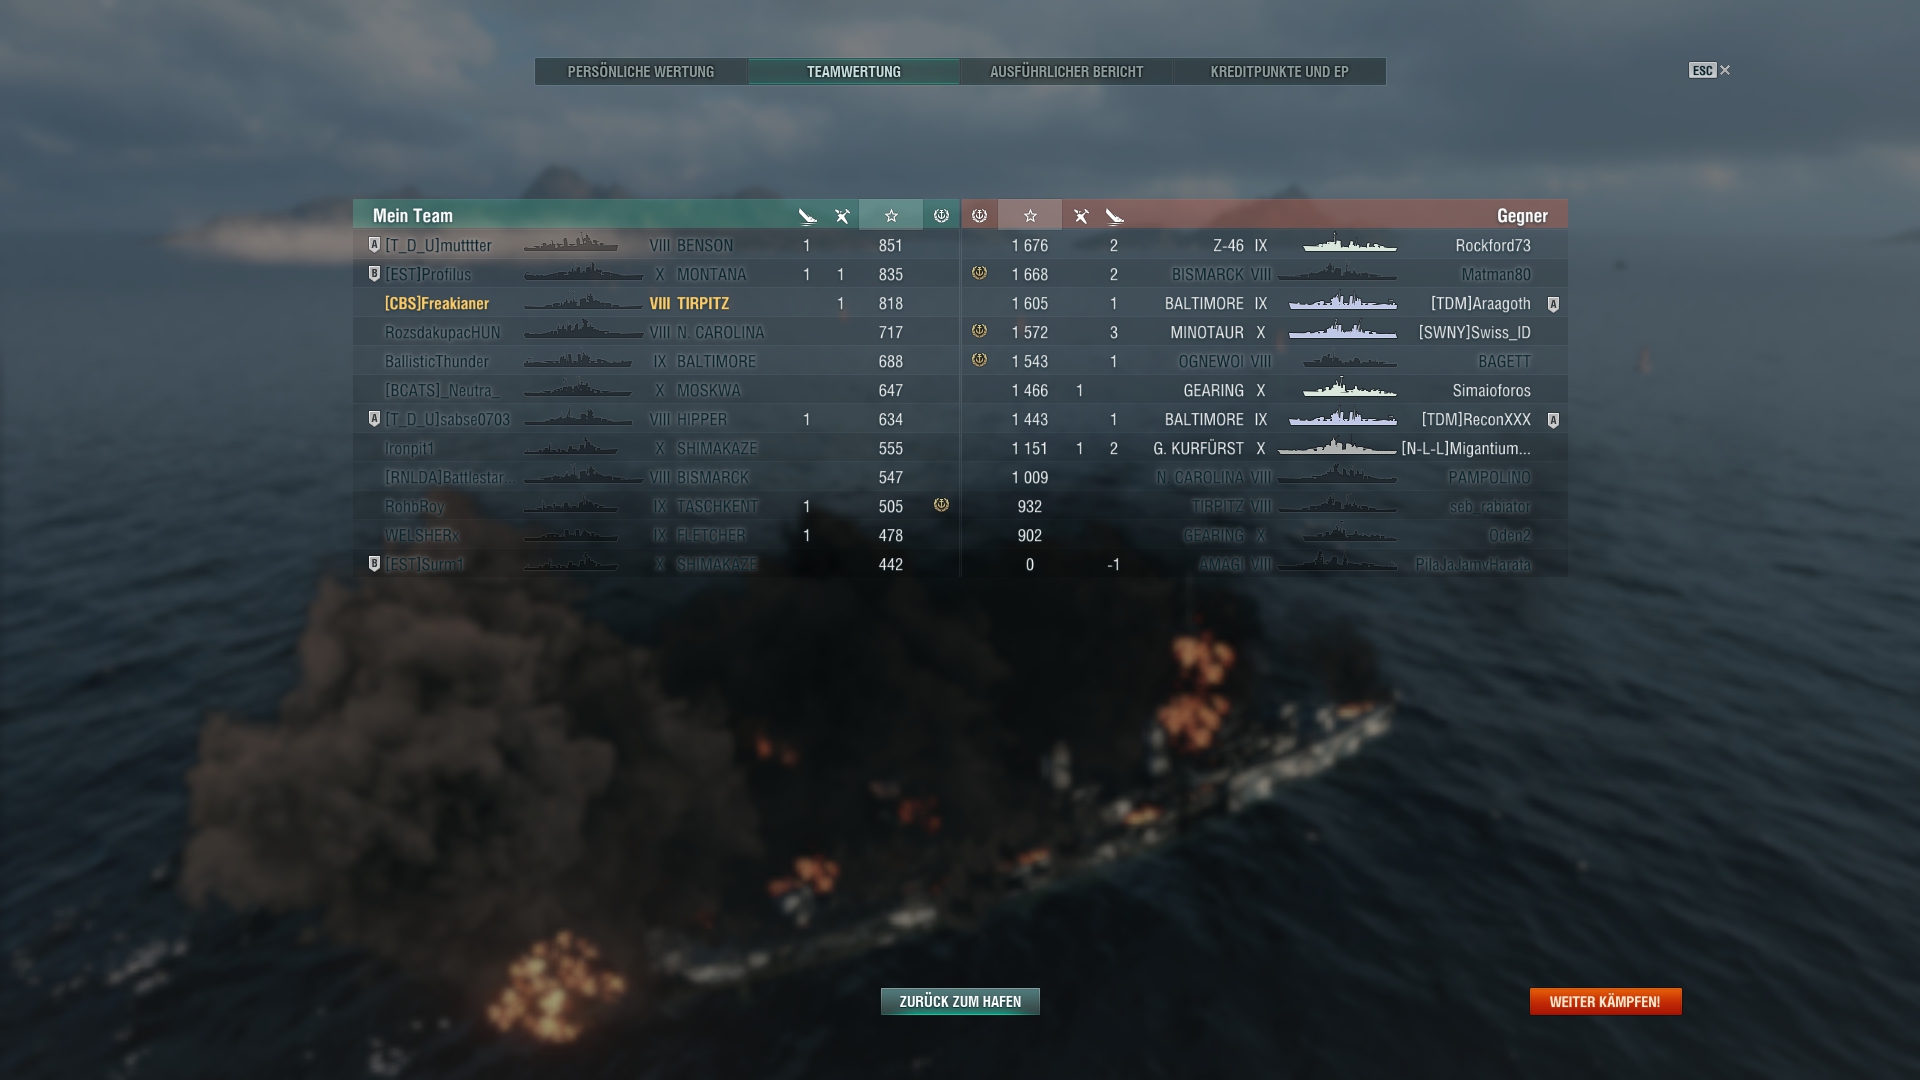Click the division badge beside [TDM]Araagoth

point(1553,304)
